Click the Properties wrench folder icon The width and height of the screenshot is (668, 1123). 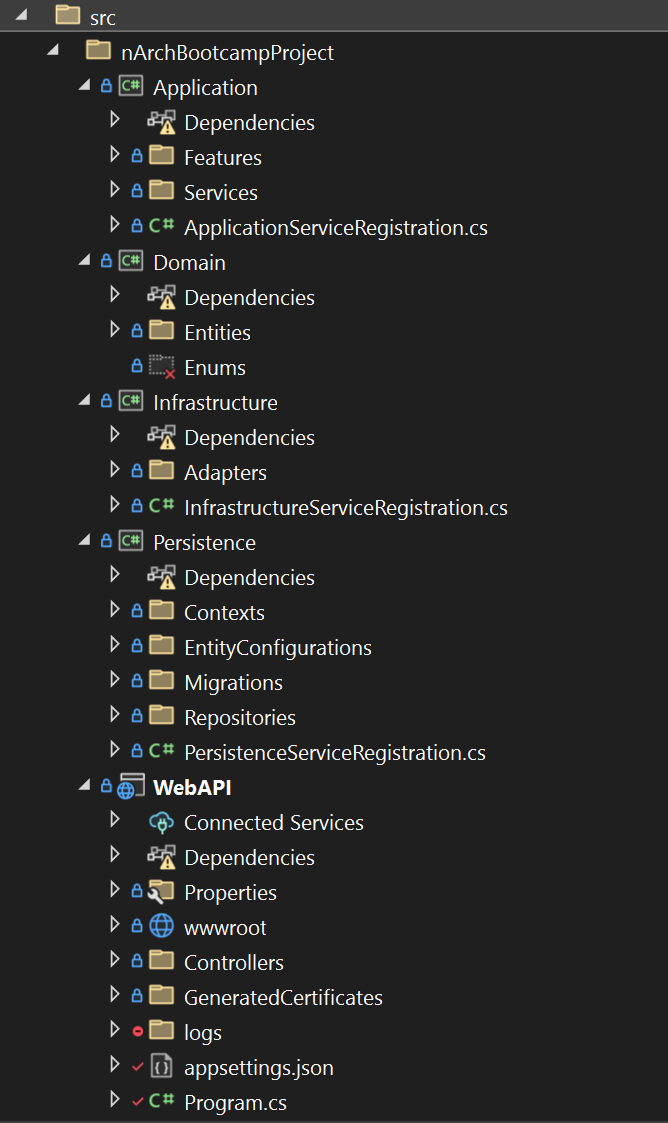[x=161, y=892]
